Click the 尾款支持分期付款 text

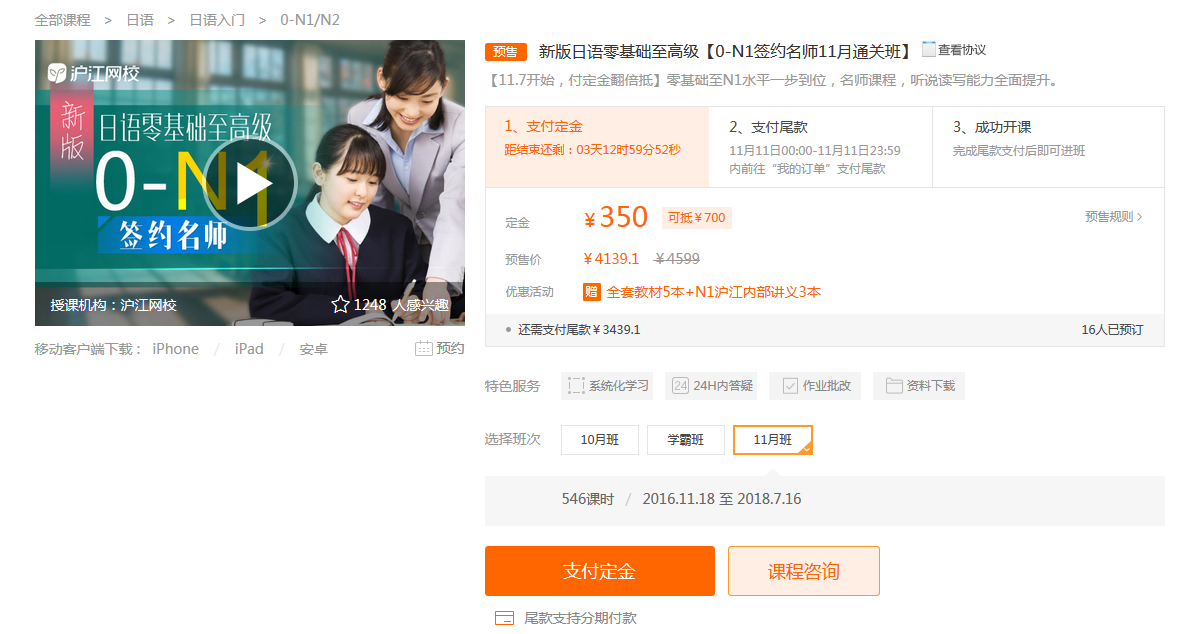pyautogui.click(x=580, y=618)
